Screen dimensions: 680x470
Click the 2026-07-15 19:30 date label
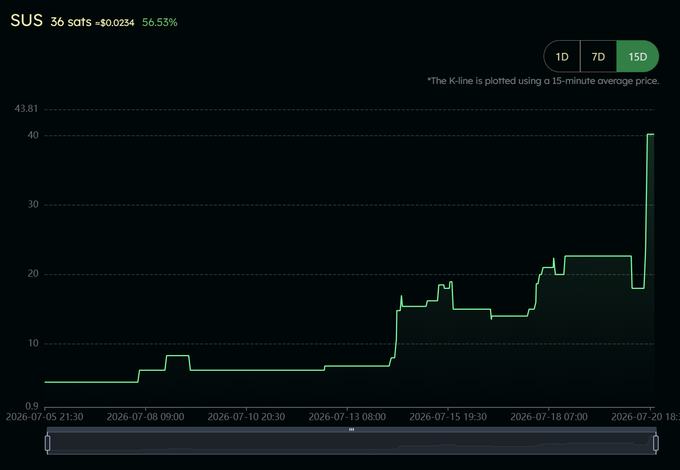pyautogui.click(x=448, y=417)
